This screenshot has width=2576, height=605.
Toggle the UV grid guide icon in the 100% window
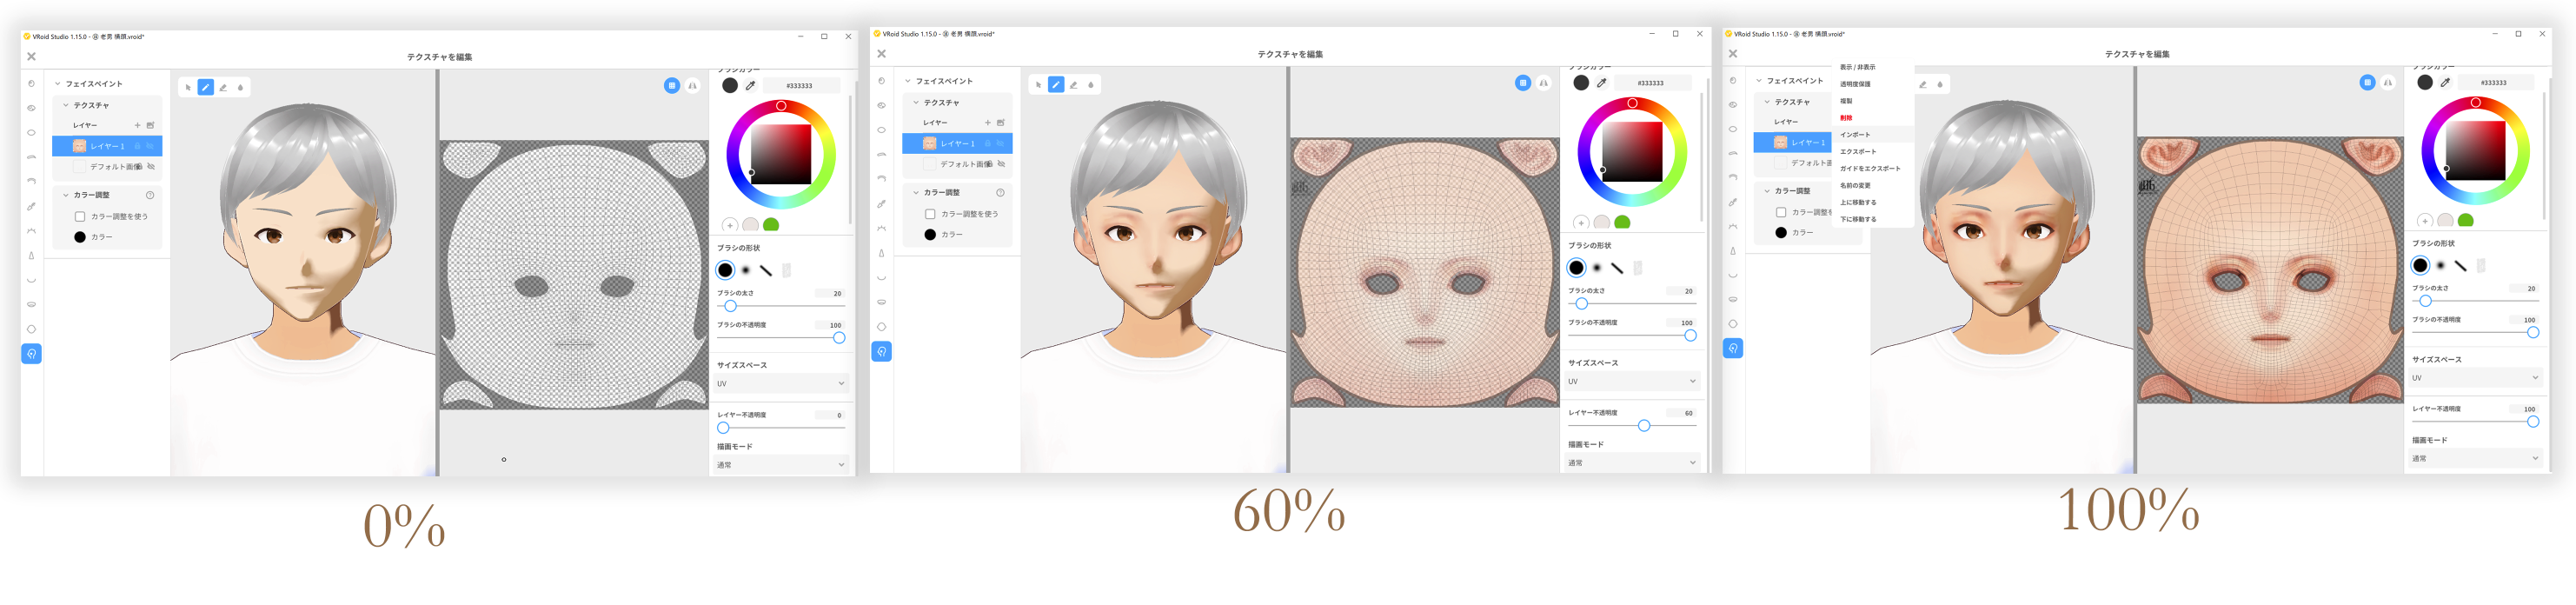[2367, 83]
